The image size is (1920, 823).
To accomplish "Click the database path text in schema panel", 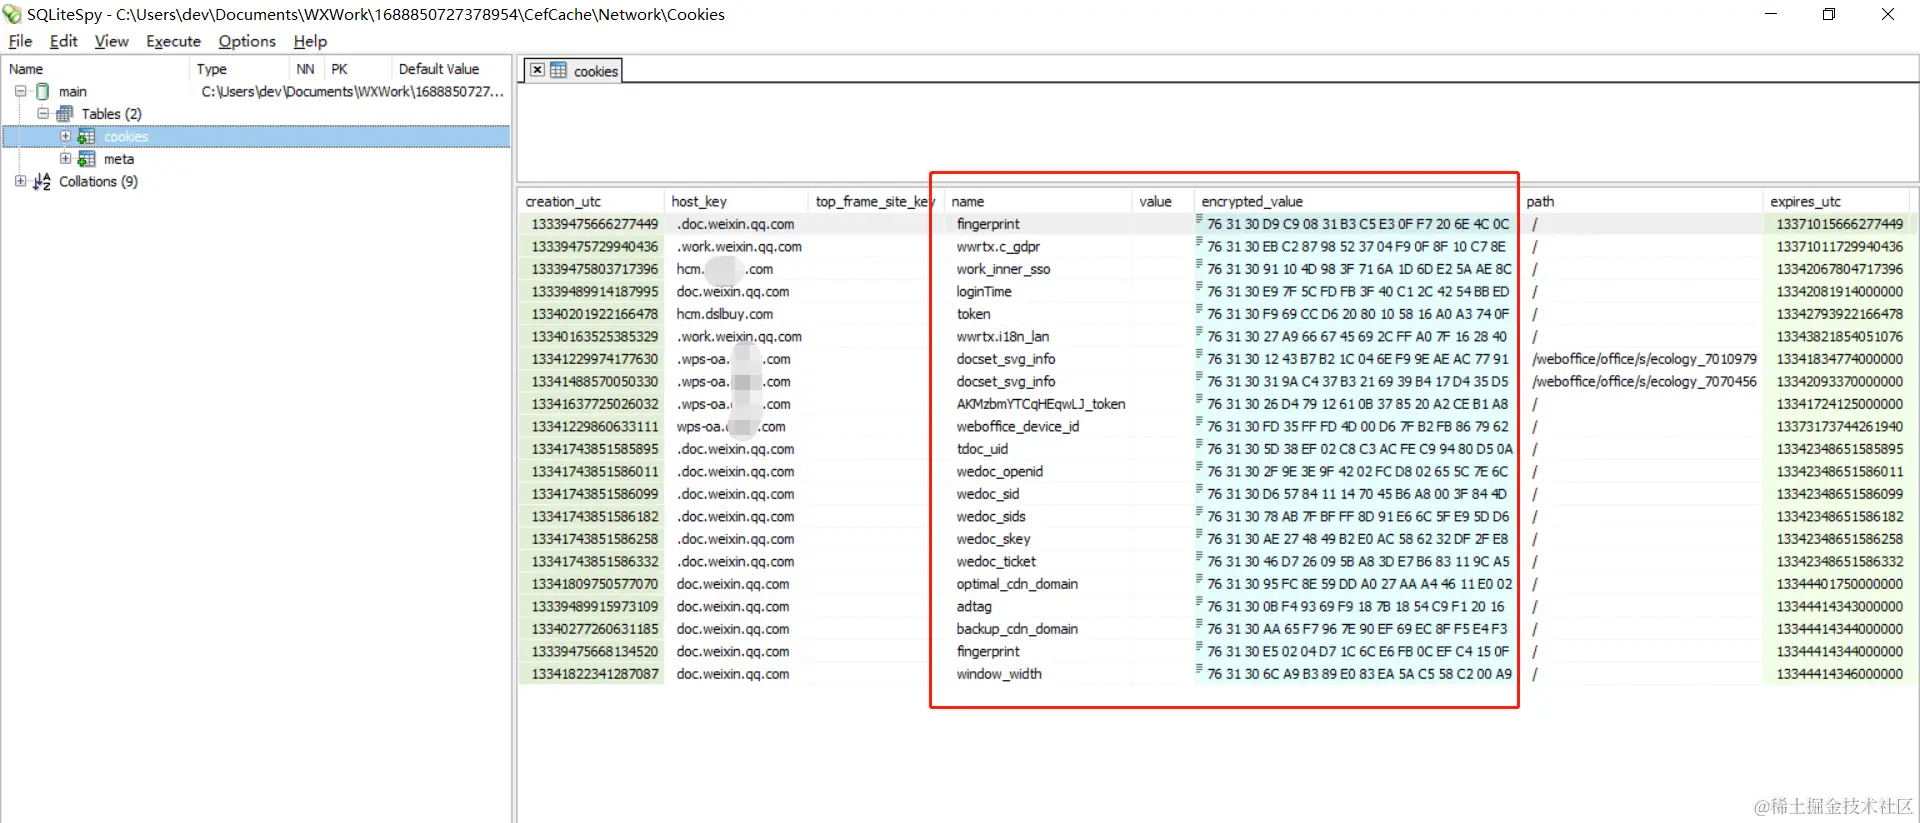I will pos(353,91).
